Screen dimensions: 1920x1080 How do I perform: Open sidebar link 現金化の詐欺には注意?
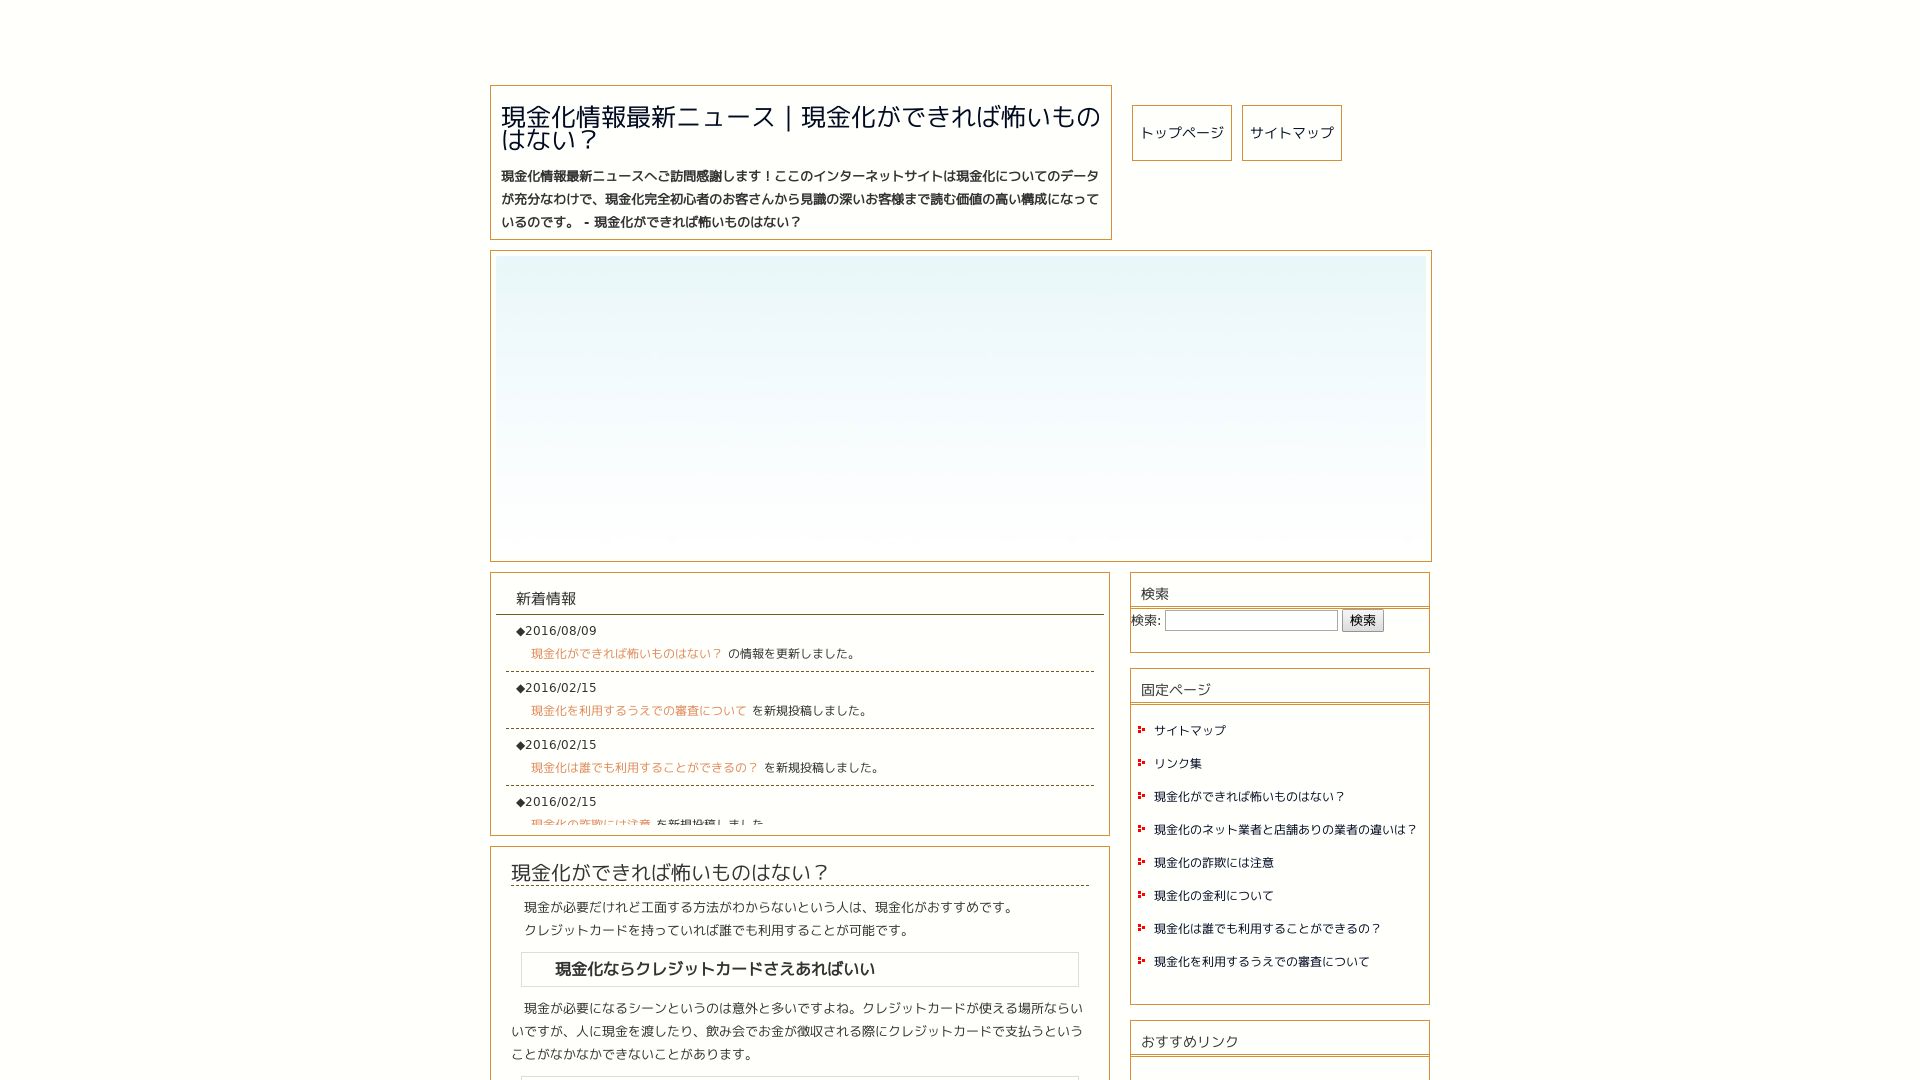coord(1213,863)
